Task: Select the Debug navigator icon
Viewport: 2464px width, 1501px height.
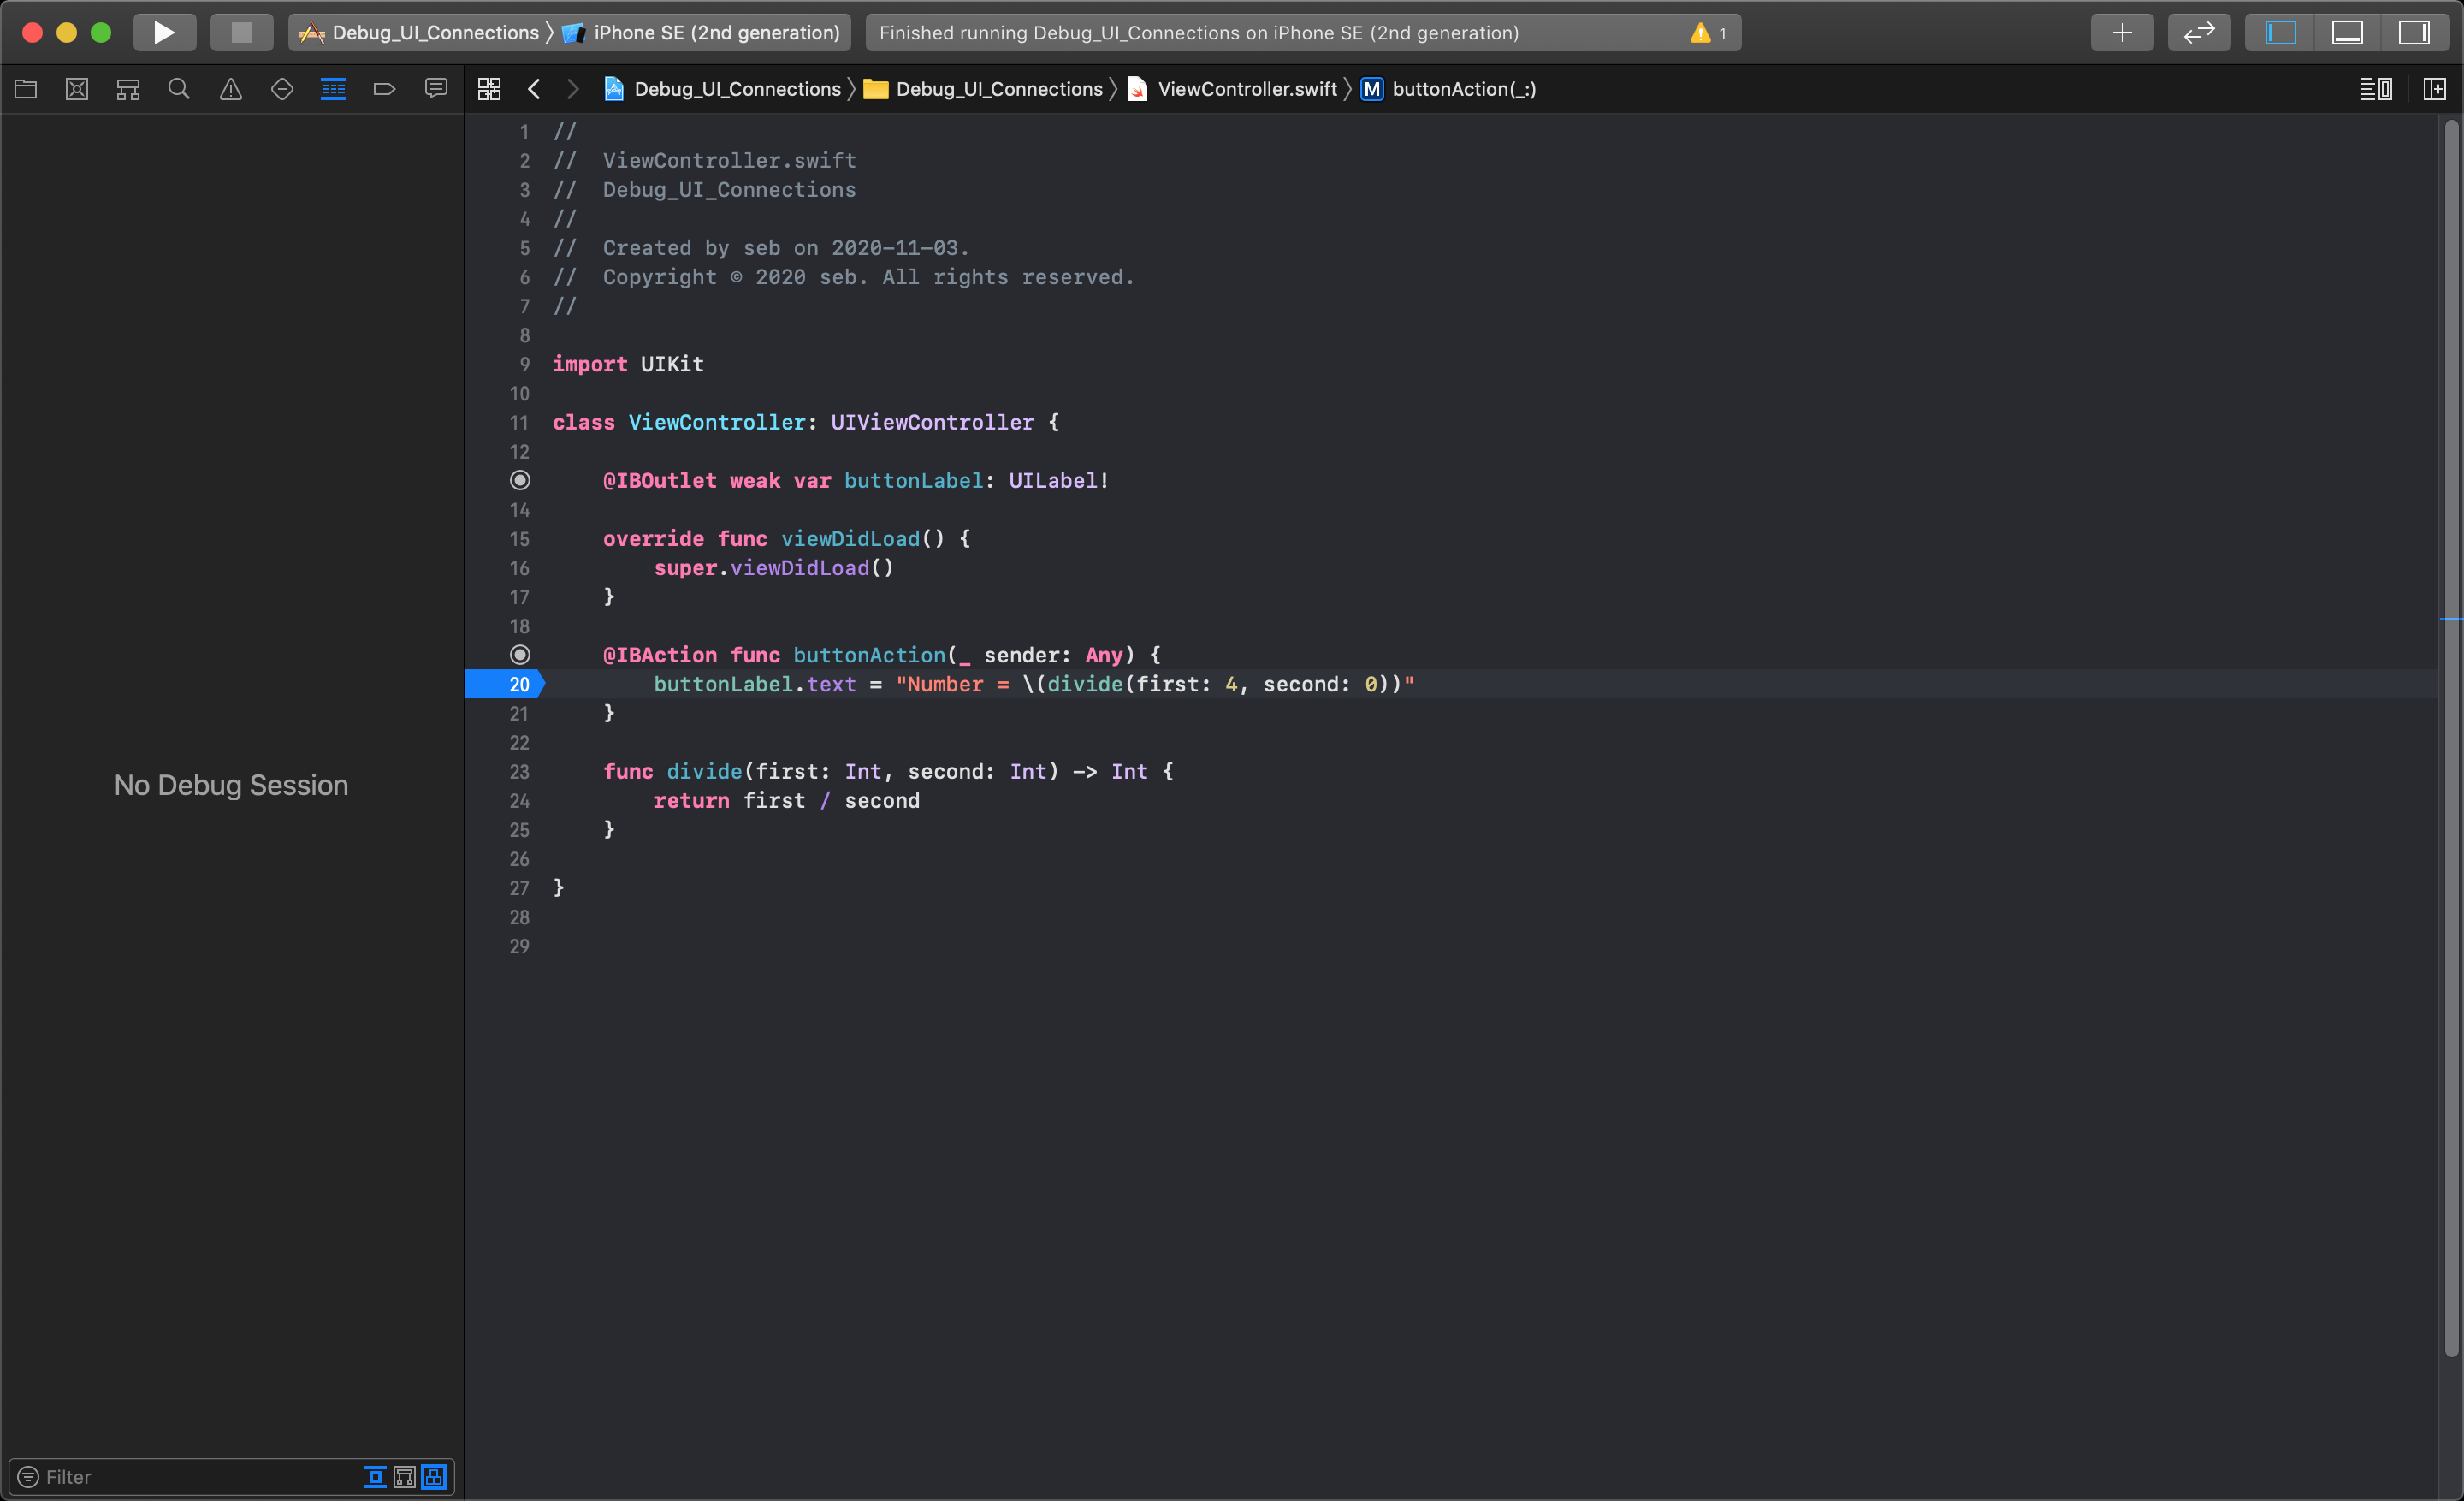Action: tap(333, 89)
